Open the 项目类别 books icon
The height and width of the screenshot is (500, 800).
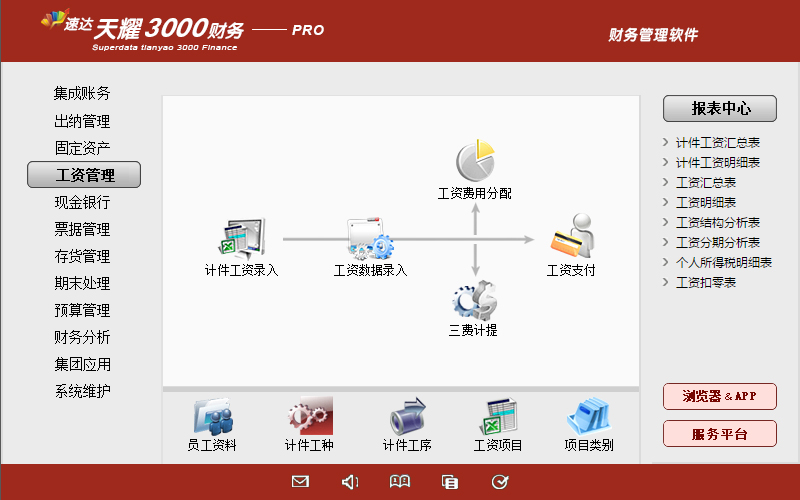point(589,417)
